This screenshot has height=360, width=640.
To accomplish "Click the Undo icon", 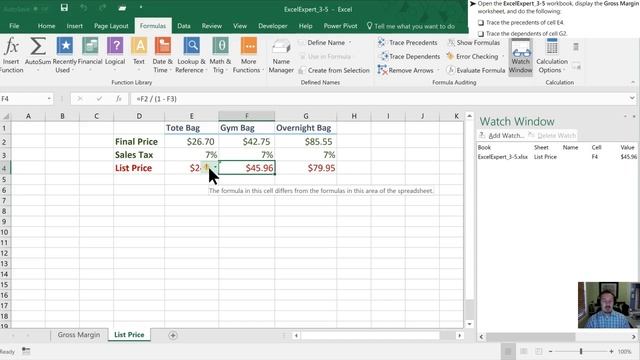I will (84, 8).
